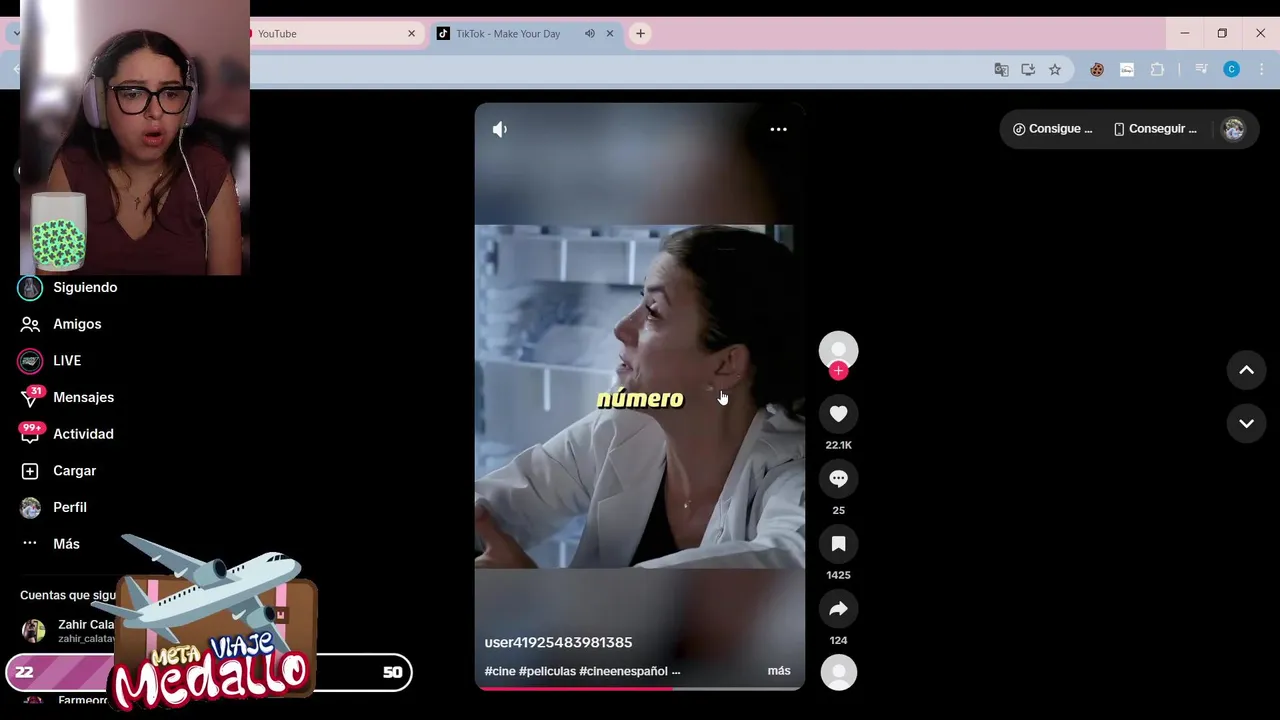The width and height of the screenshot is (1280, 720).
Task: Open user41925483981385 profile link
Action: pyautogui.click(x=558, y=642)
